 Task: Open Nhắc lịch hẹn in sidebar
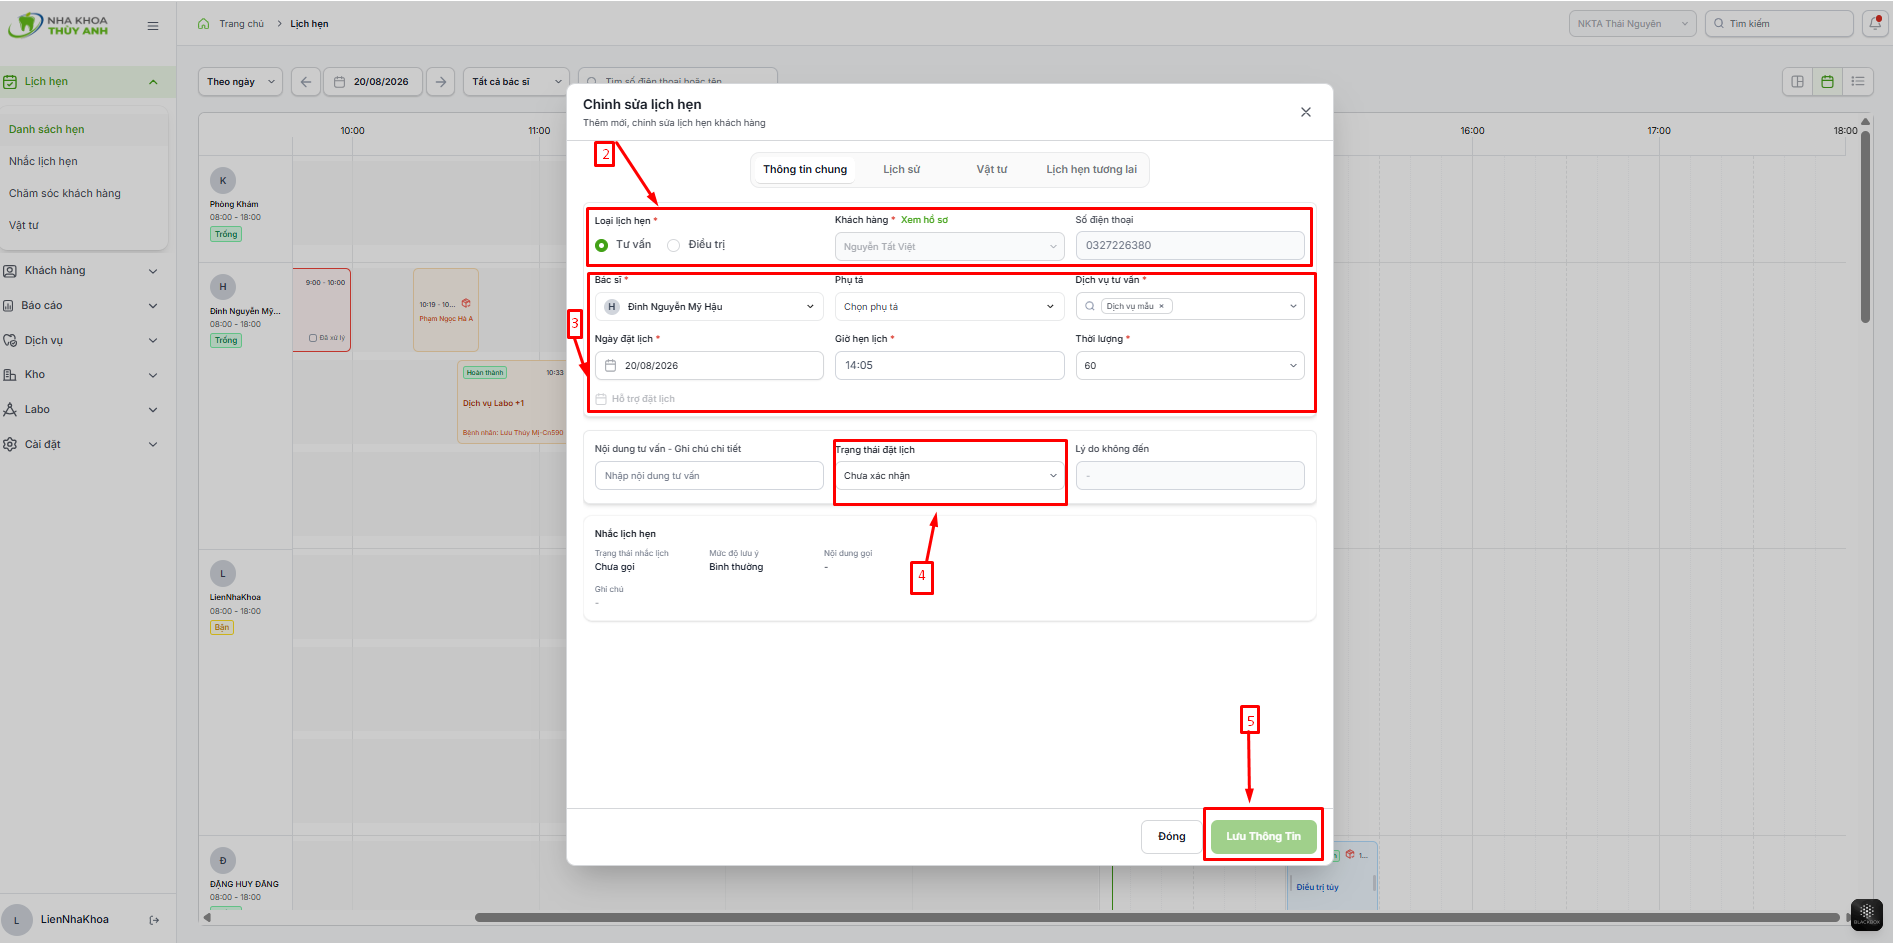[43, 162]
